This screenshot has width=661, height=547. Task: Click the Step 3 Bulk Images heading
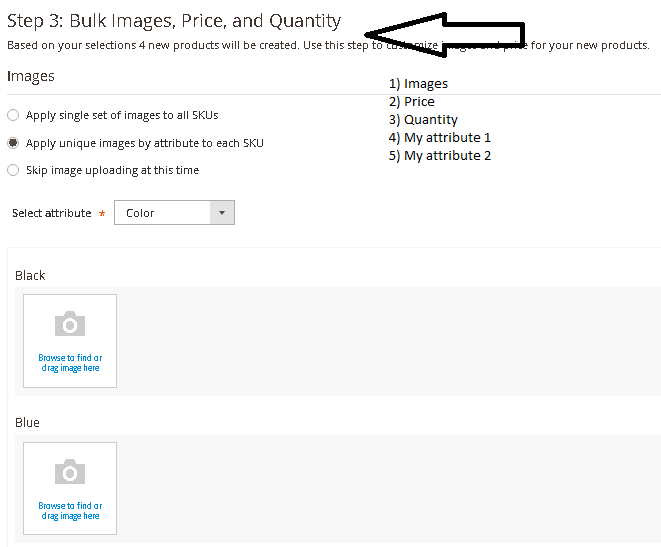pos(174,21)
